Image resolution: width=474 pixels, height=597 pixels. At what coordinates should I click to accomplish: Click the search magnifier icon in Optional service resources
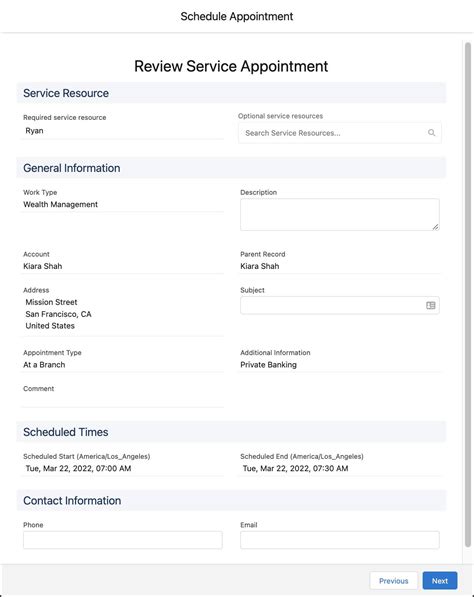[431, 132]
